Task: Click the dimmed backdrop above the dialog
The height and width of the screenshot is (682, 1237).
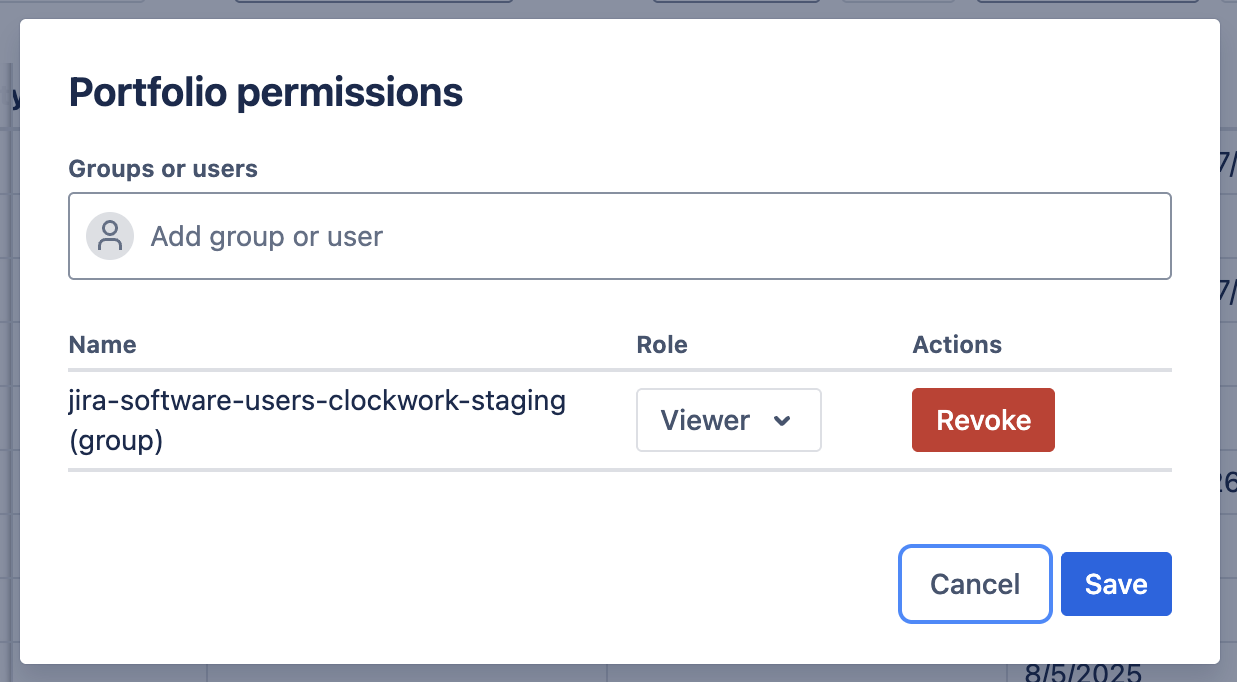Action: 580,8
